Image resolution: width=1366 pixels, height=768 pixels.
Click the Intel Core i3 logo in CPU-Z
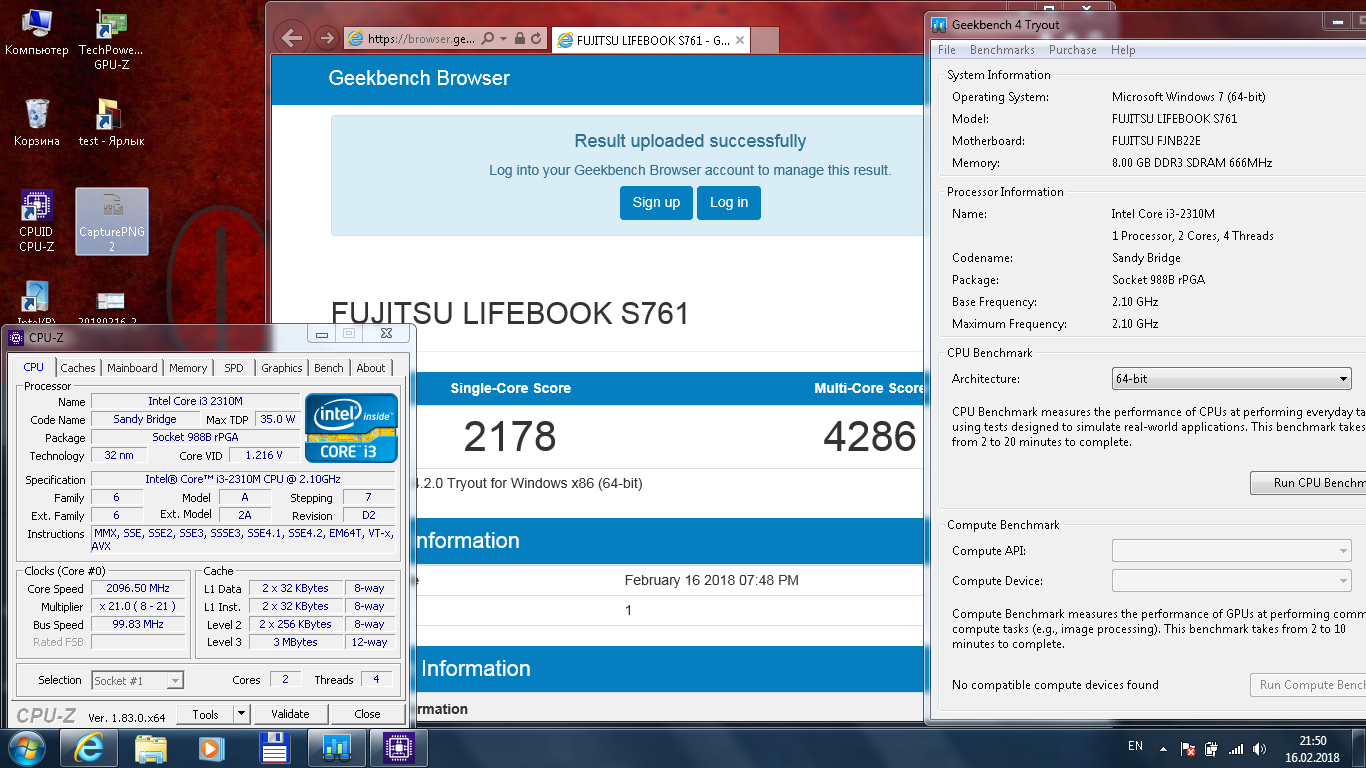click(351, 428)
